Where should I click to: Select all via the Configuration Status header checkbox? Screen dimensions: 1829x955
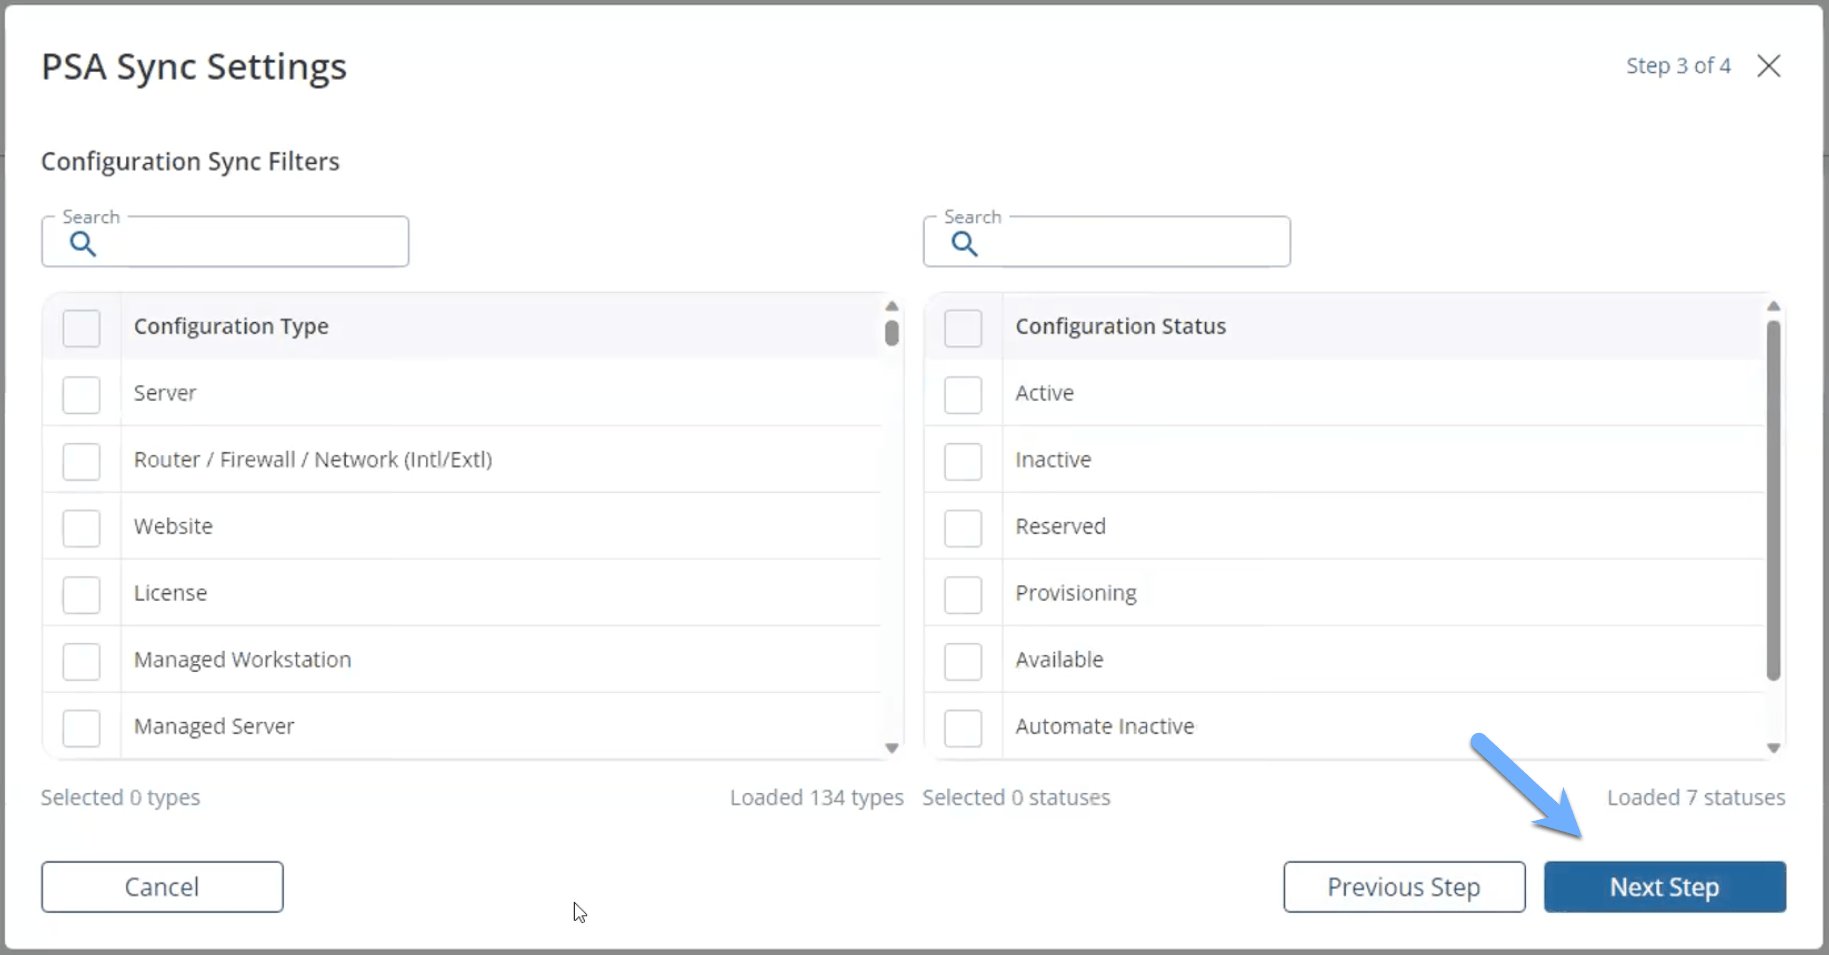963,328
